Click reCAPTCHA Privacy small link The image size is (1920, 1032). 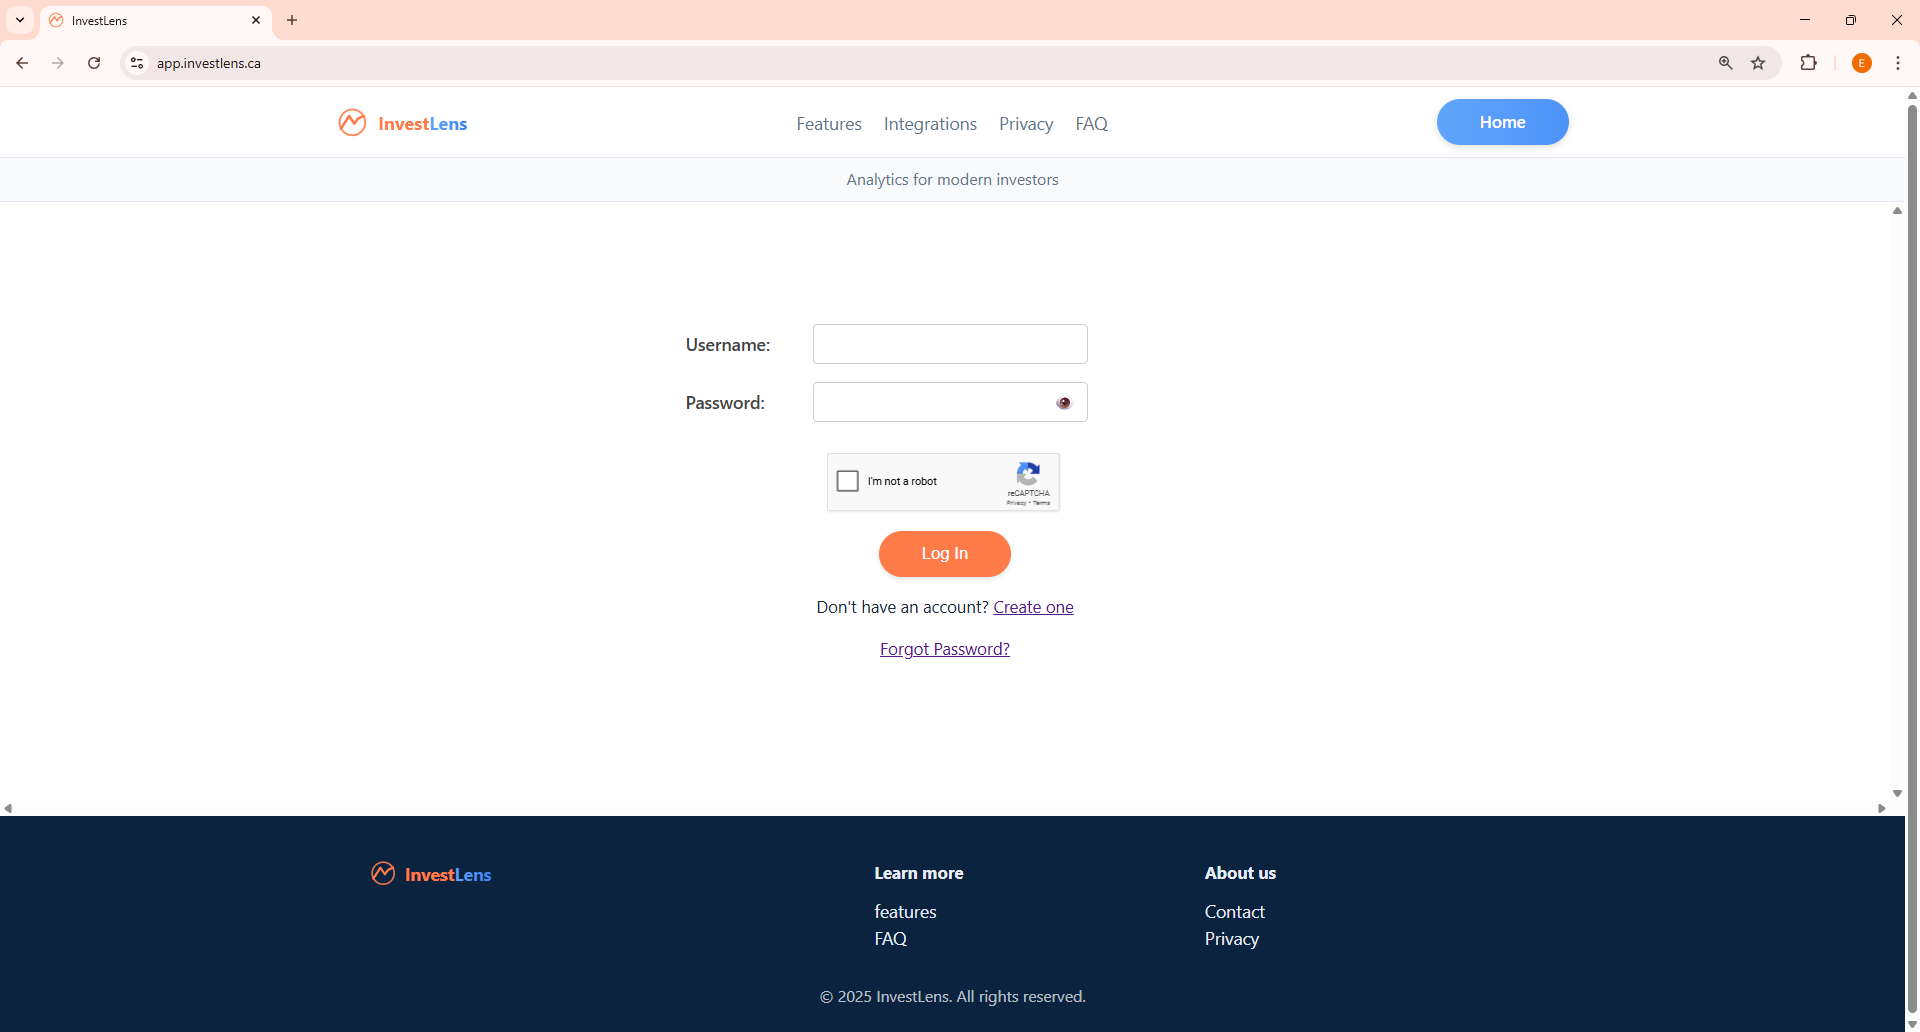[x=1016, y=503]
